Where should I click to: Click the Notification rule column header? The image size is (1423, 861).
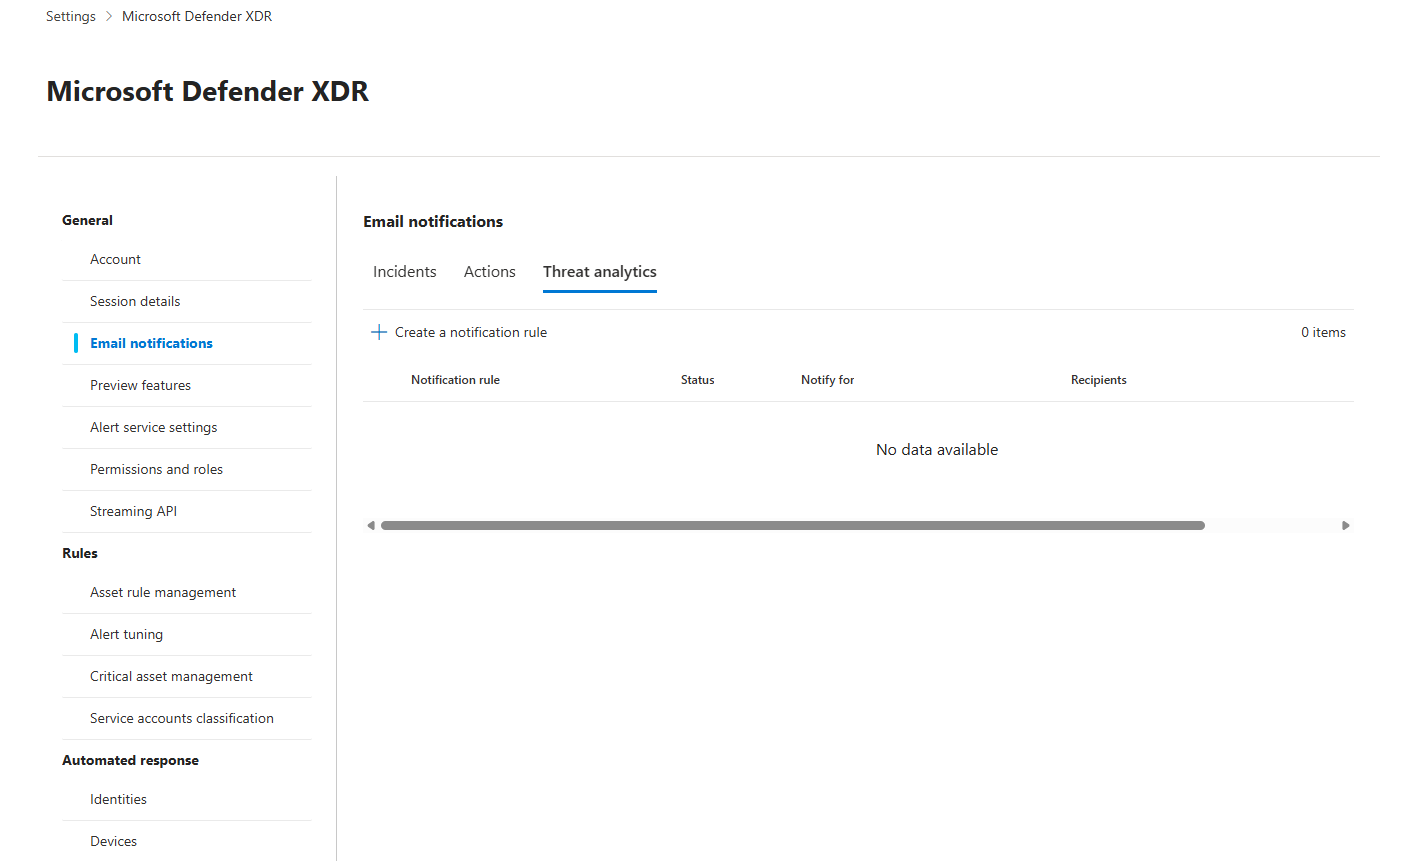[x=455, y=380]
